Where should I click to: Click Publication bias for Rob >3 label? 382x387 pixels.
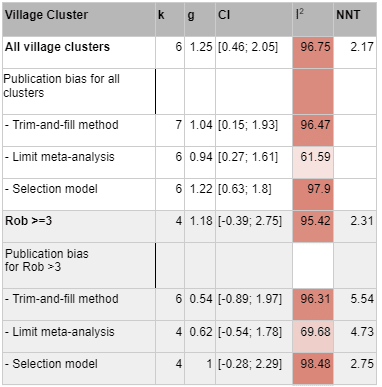(47, 260)
